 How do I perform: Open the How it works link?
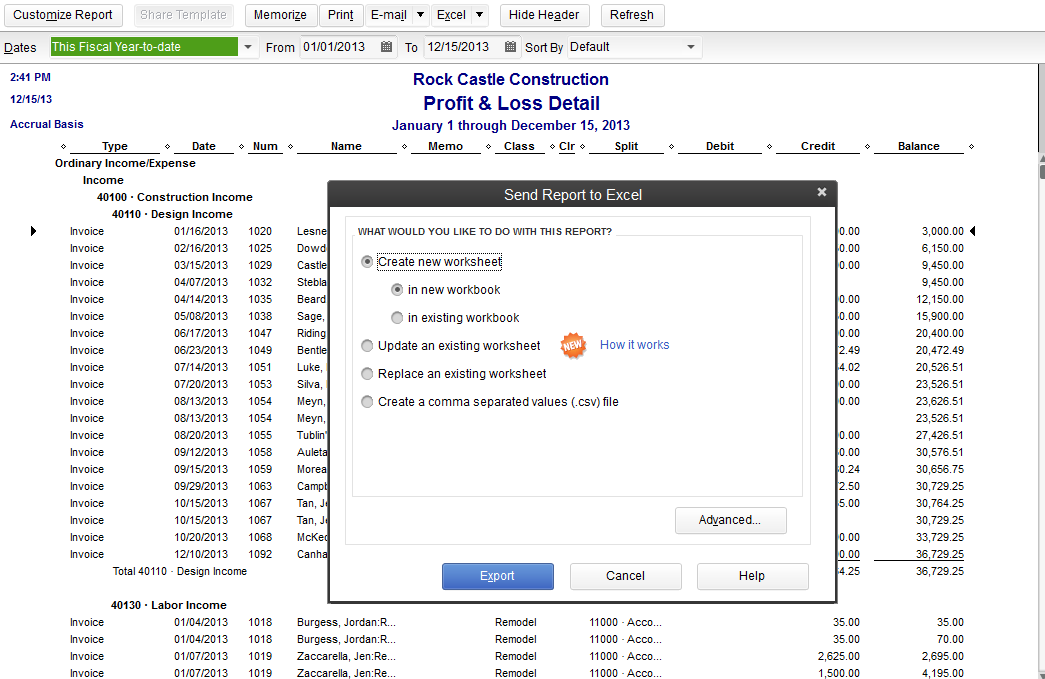tap(634, 344)
